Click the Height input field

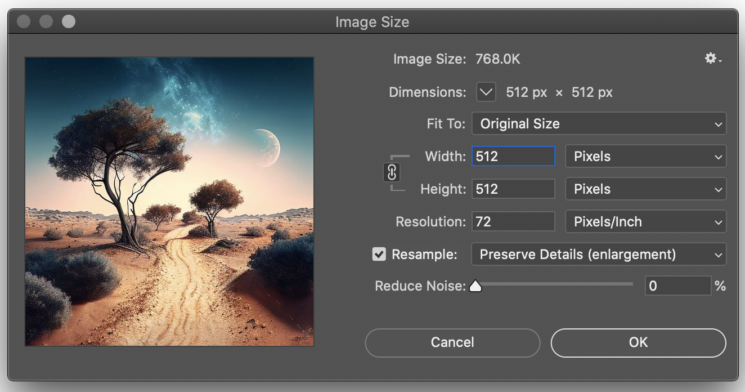[x=513, y=189]
